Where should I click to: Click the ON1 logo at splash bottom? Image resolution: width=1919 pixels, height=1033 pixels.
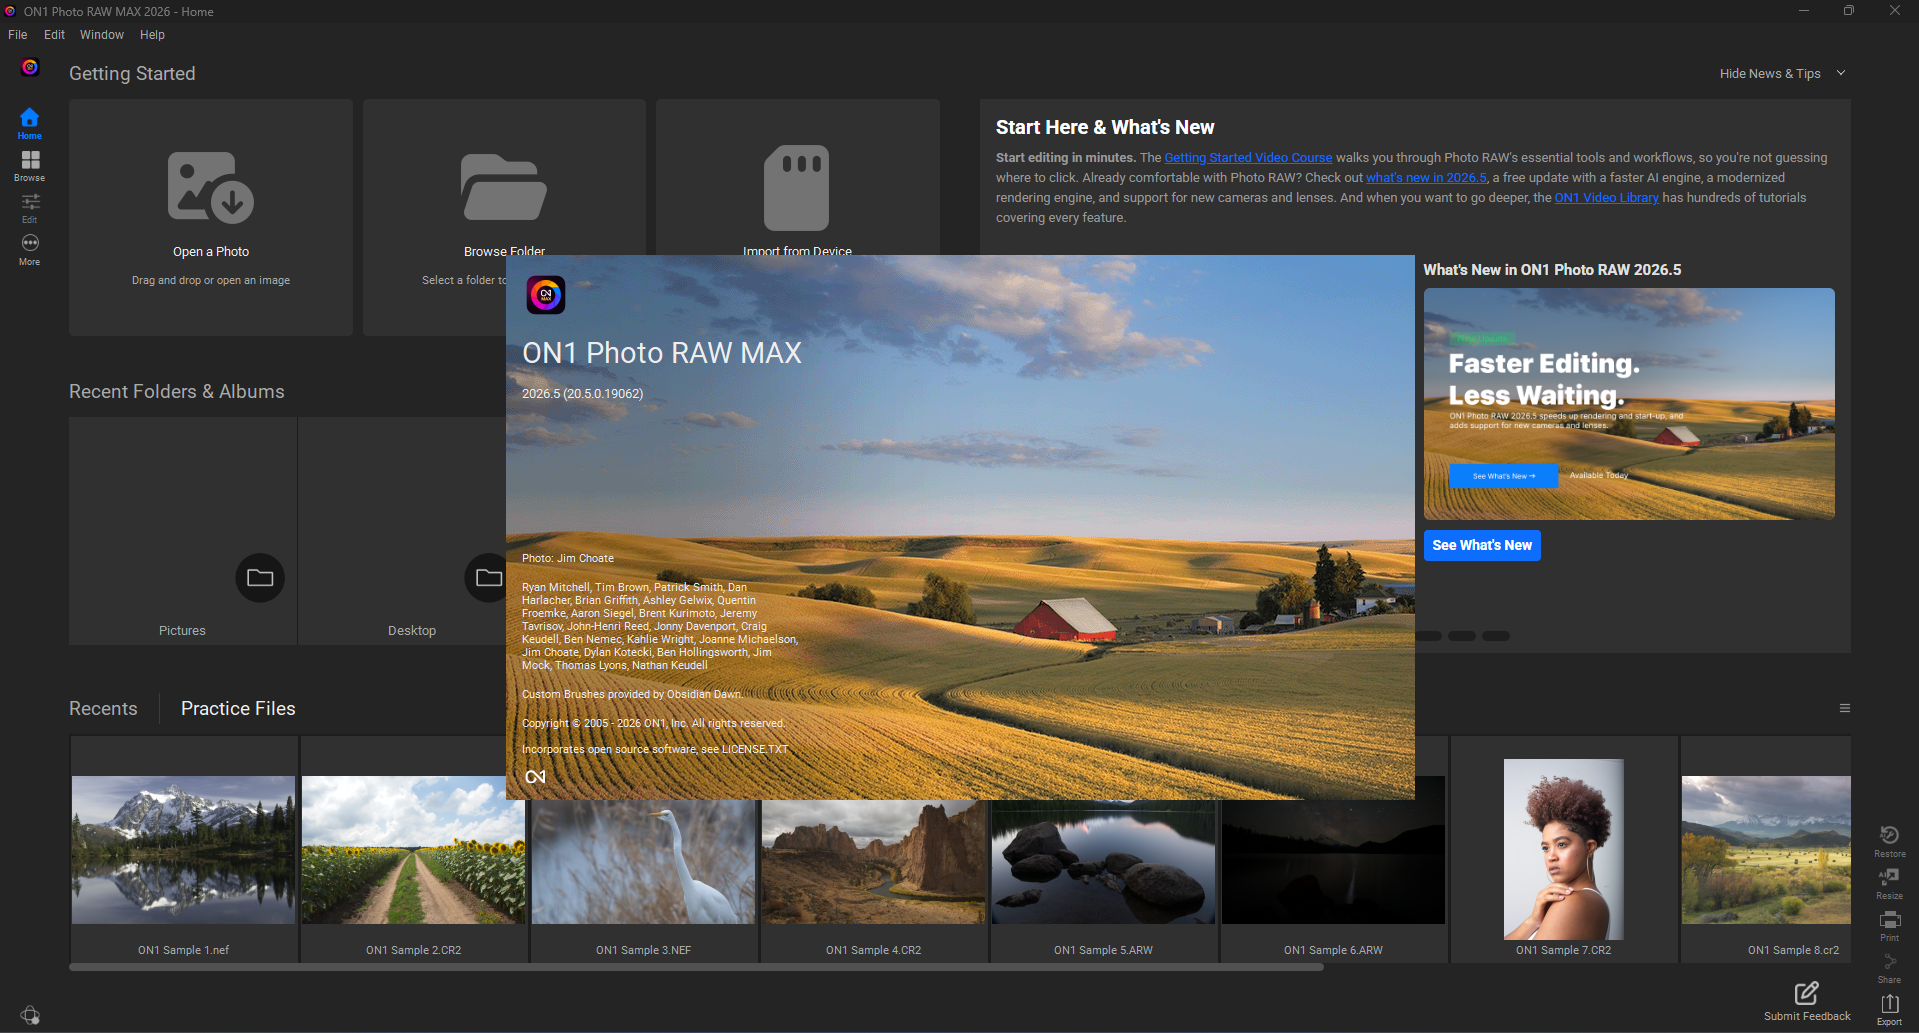pos(536,777)
